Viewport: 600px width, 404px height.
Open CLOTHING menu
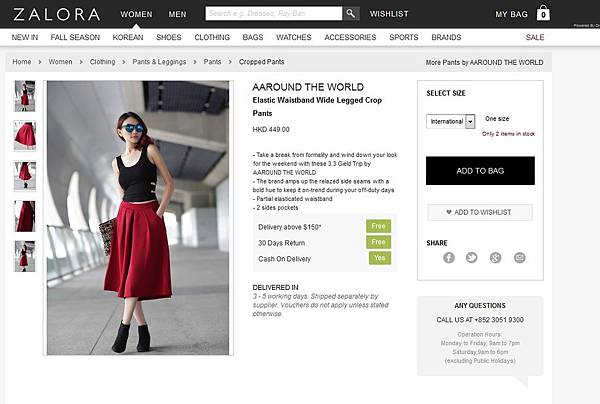212,37
